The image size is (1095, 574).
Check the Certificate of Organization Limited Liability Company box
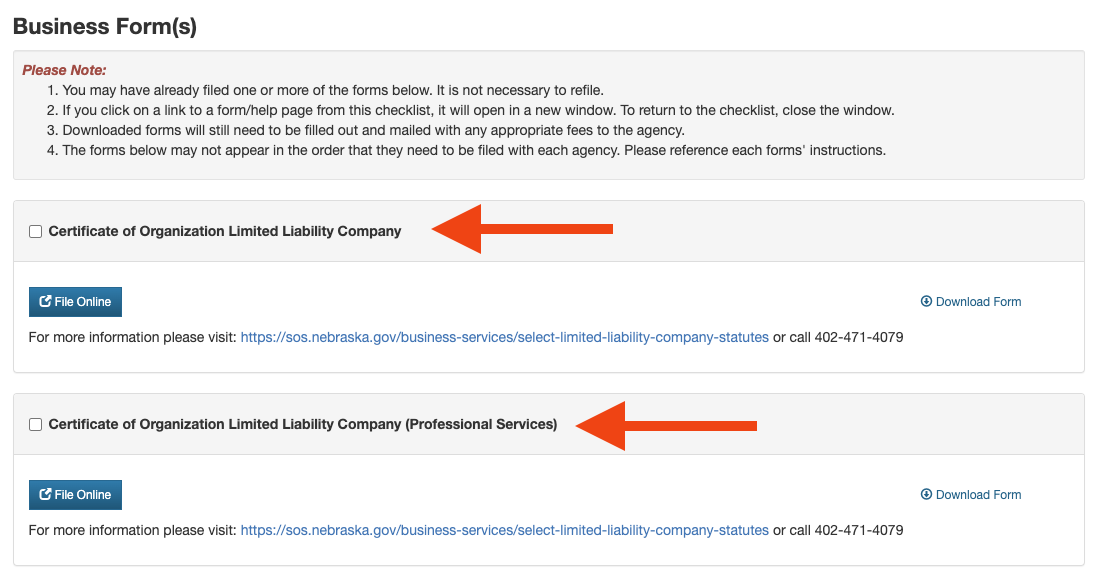tap(36, 232)
